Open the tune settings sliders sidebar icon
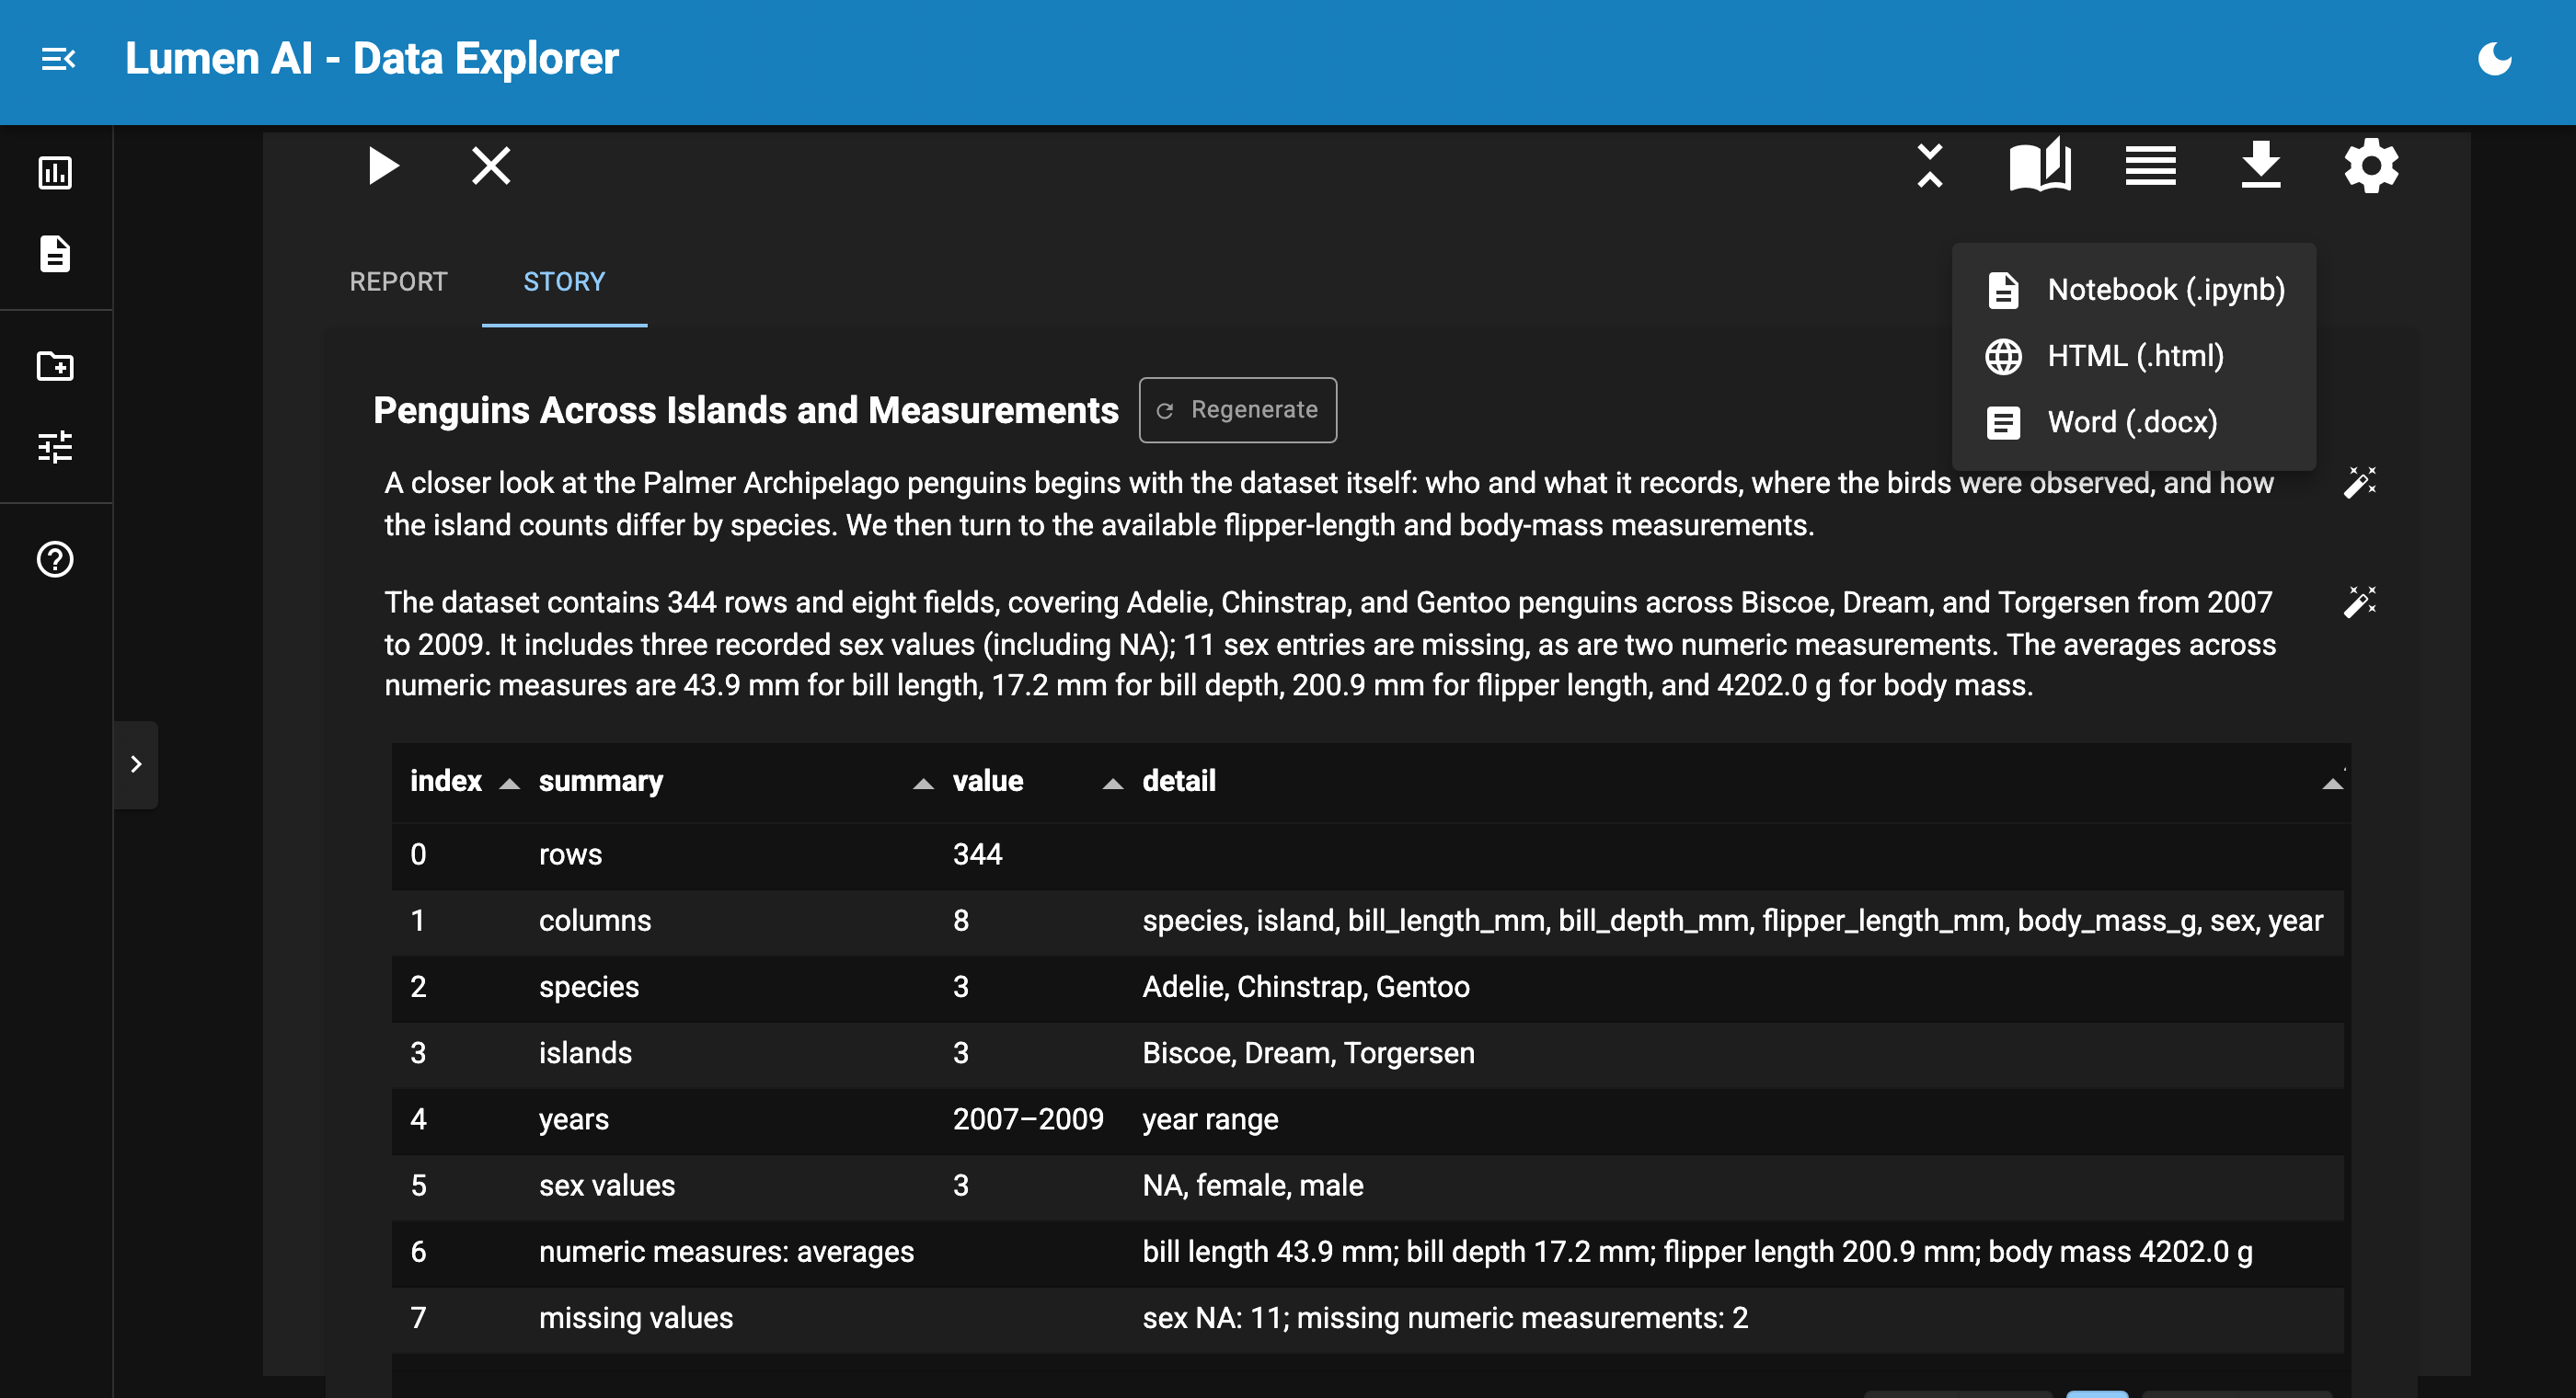The height and width of the screenshot is (1398, 2576). [55, 446]
